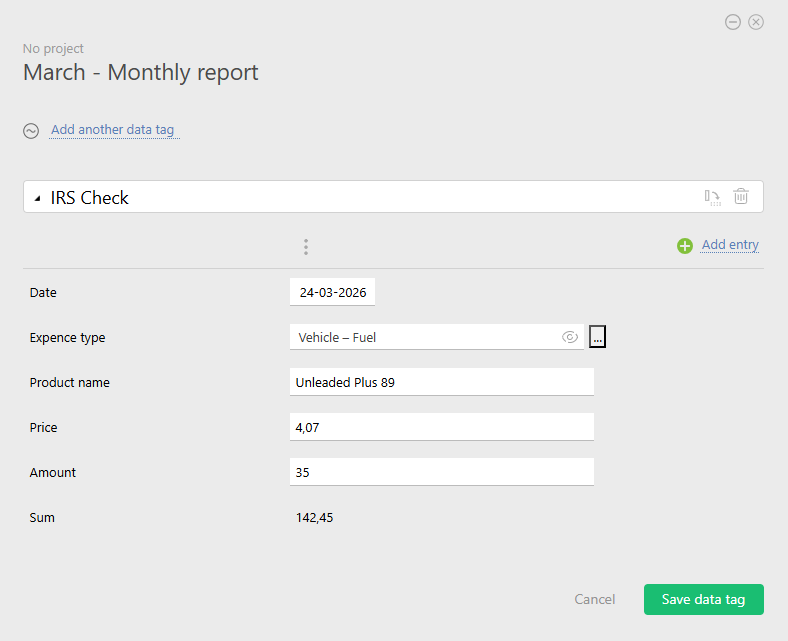Click the Add another data tag link

(113, 130)
